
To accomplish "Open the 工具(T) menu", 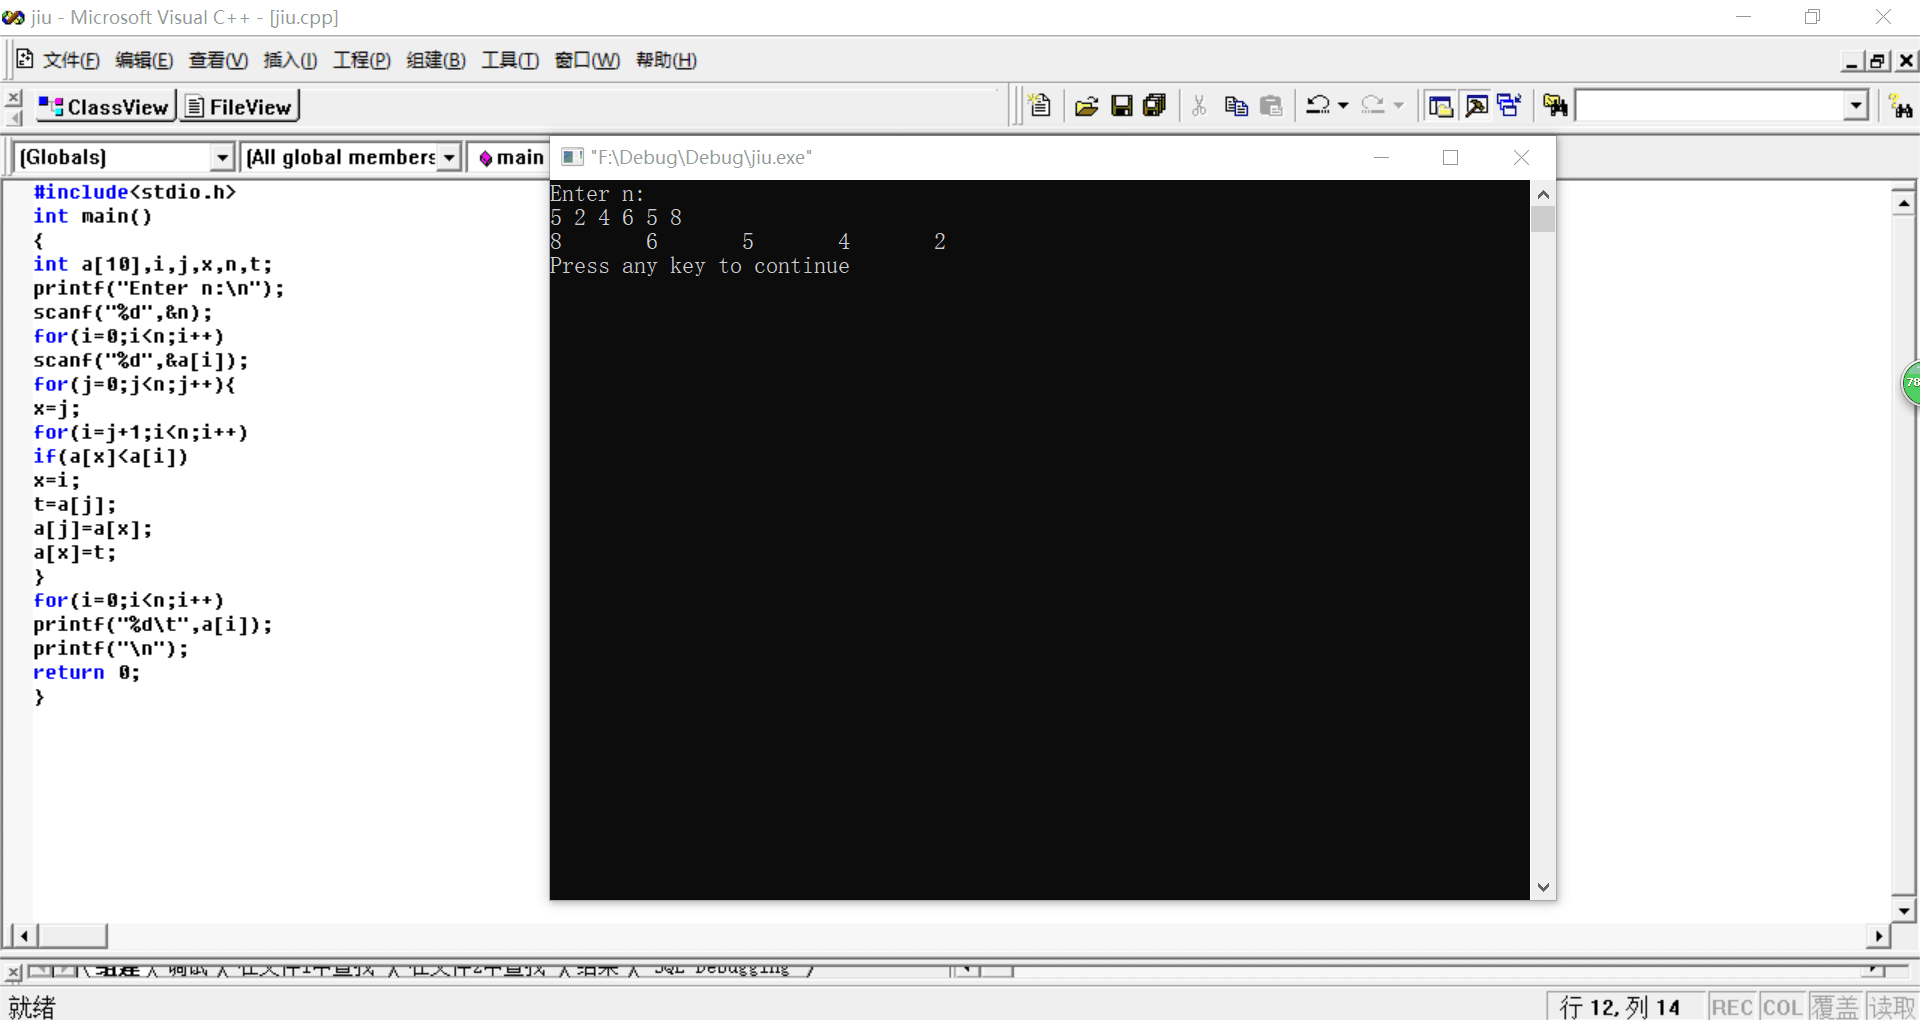I will pos(510,60).
